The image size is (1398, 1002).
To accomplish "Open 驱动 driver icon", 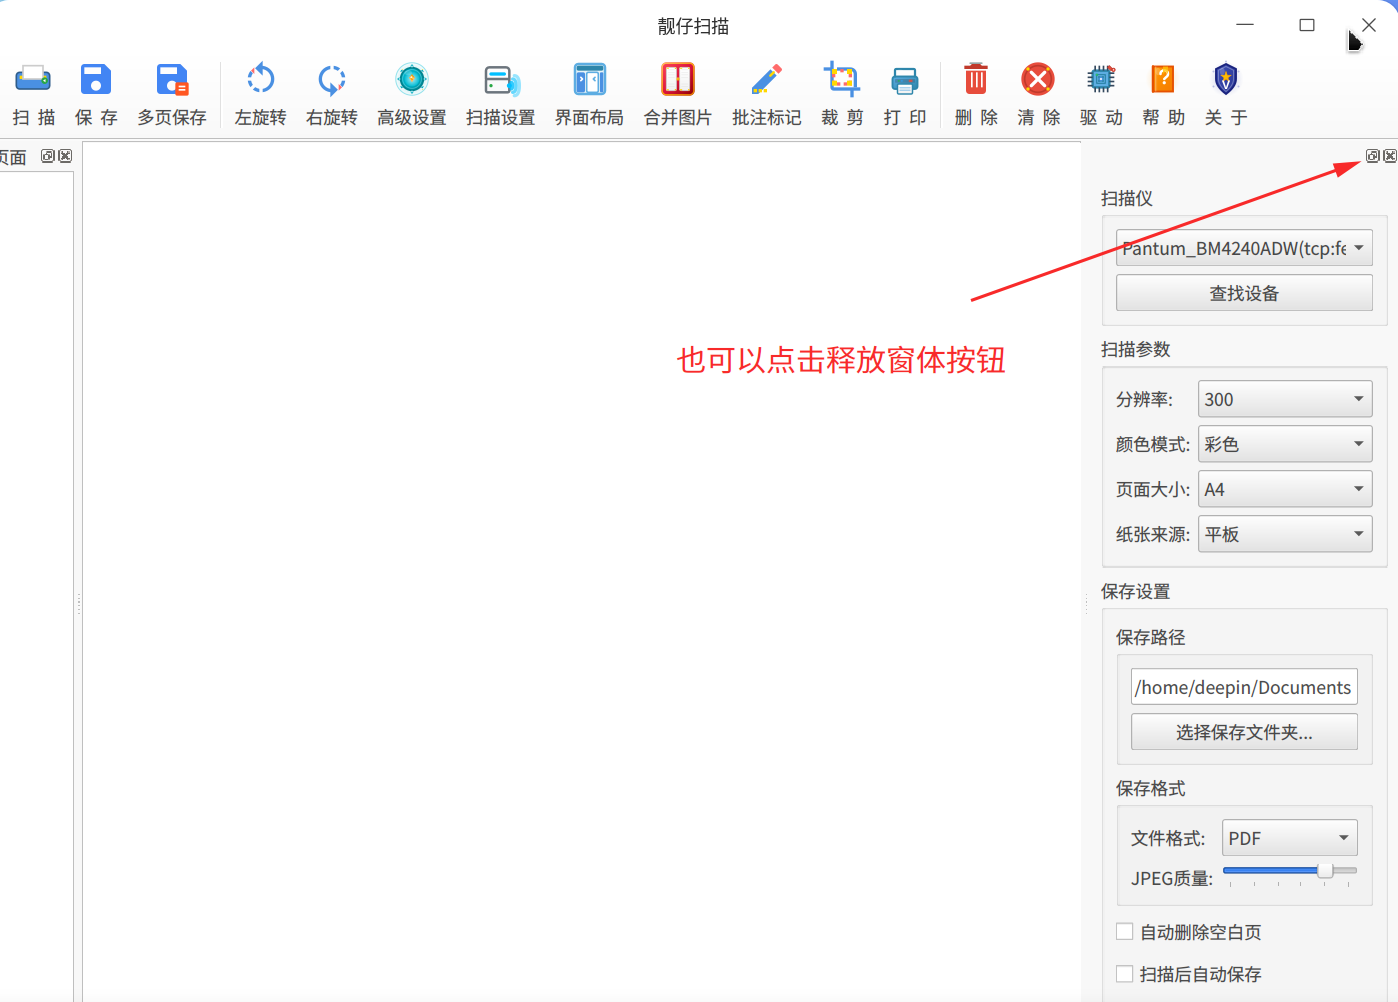I will pos(1101,80).
